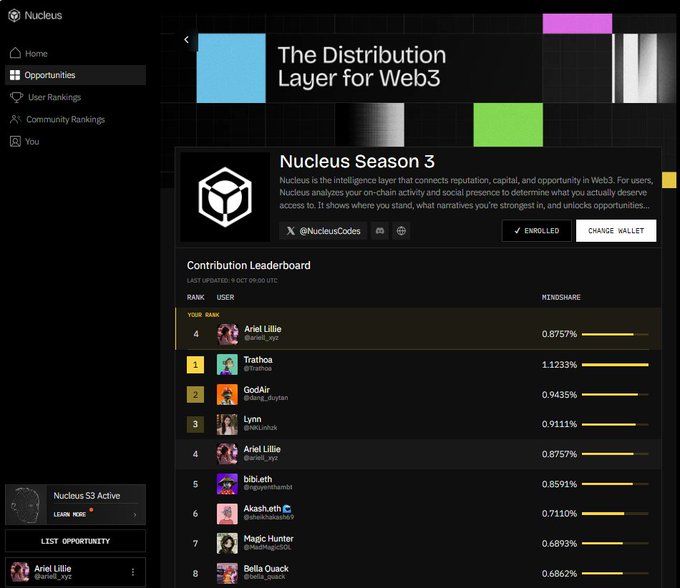Screen dimensions: 680x588
Task: Open the three-dot menu beside Ariel Lillie
Action: (133, 572)
